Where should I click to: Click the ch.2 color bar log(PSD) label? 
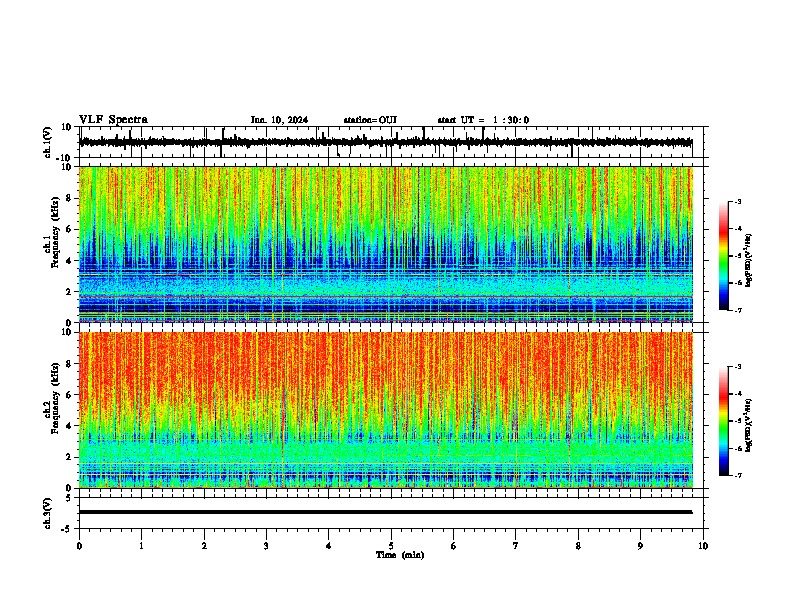[749, 426]
